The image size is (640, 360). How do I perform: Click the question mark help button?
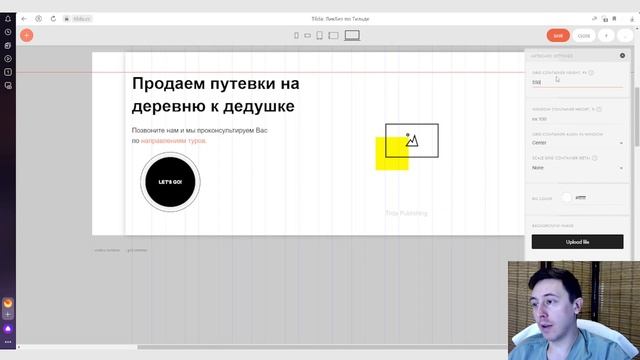(x=606, y=36)
